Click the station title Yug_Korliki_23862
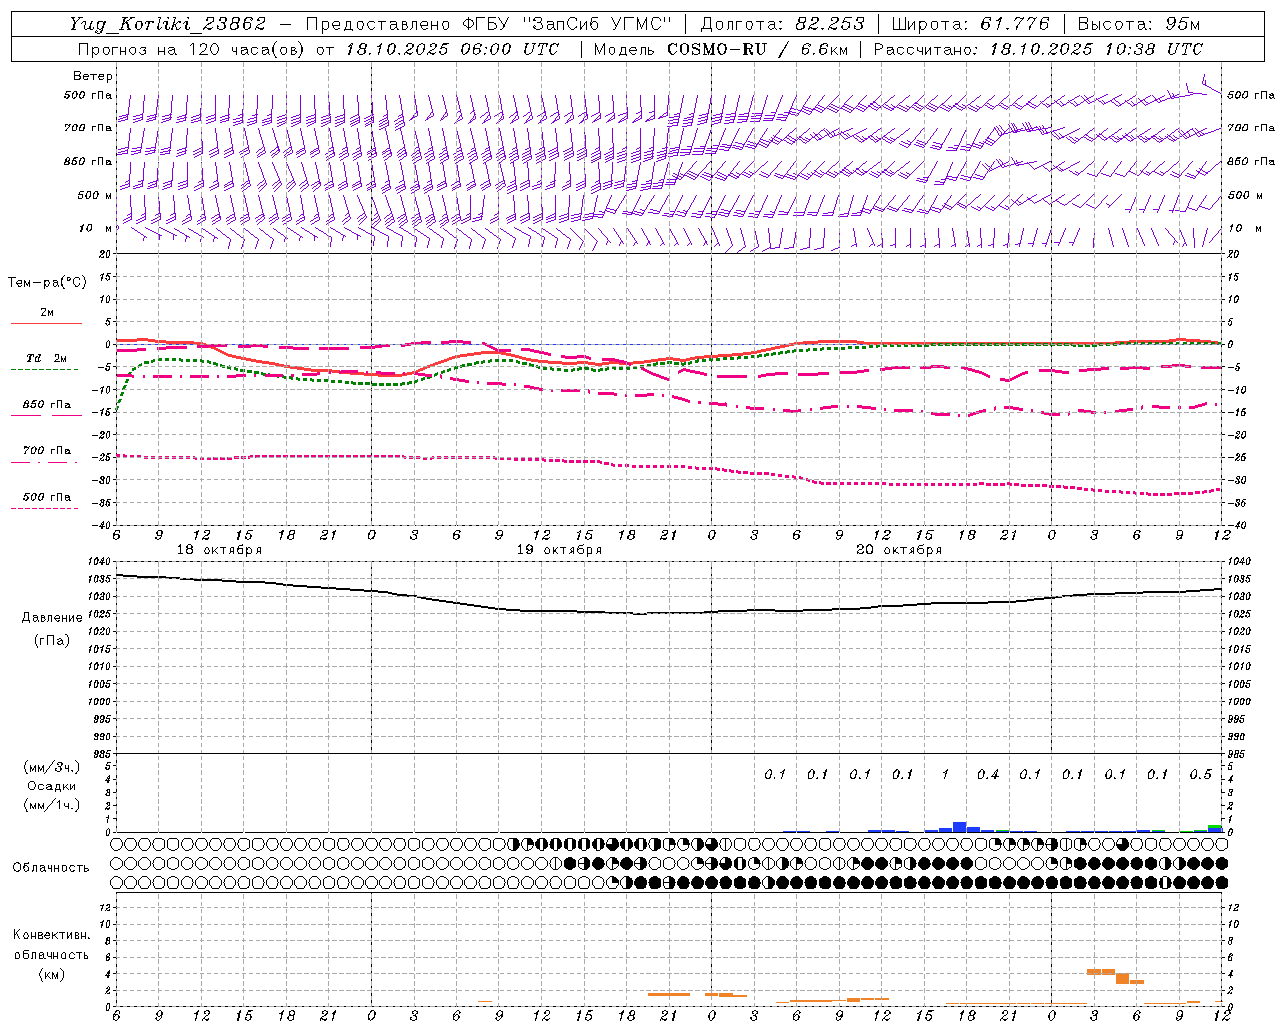The width and height of the screenshot is (1280, 1024). [168, 24]
